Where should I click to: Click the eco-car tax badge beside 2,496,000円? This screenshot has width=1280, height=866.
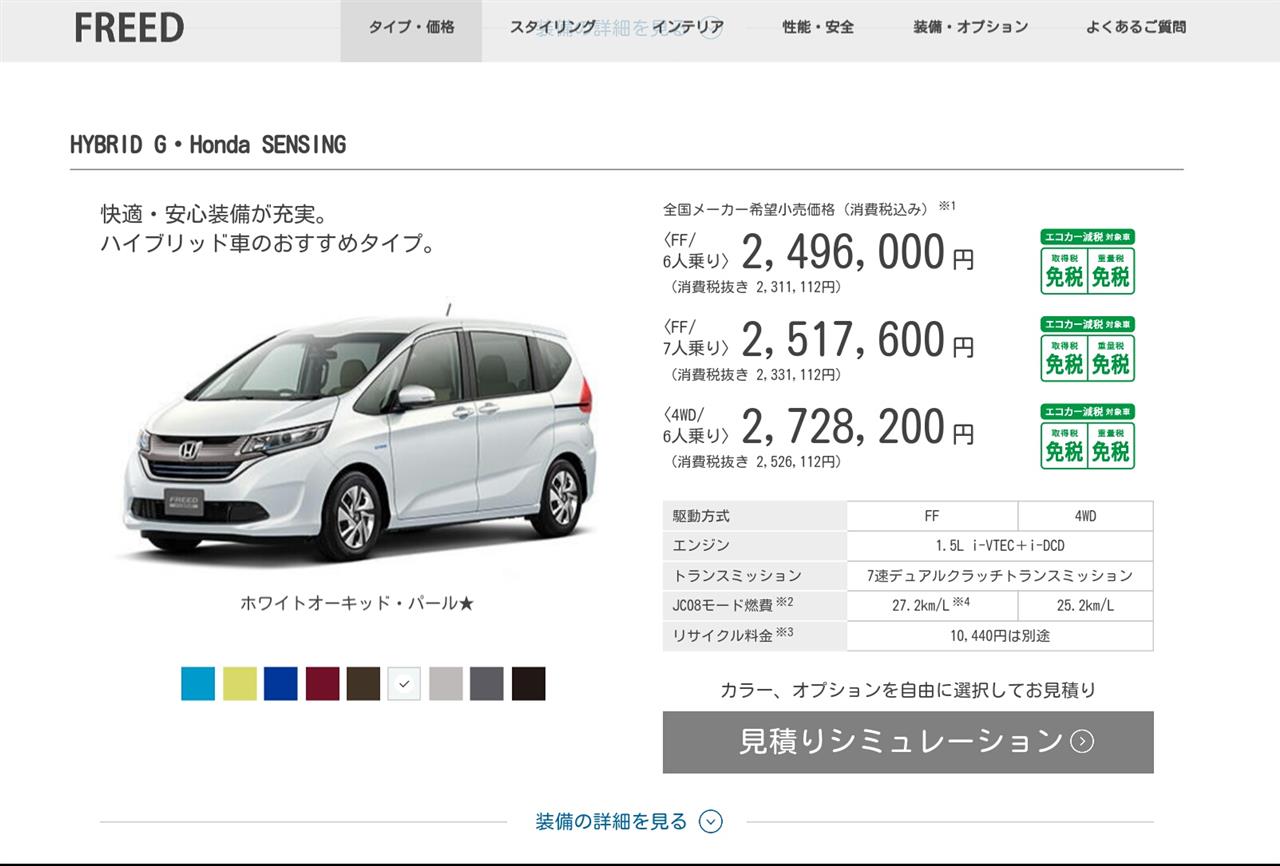1088,262
